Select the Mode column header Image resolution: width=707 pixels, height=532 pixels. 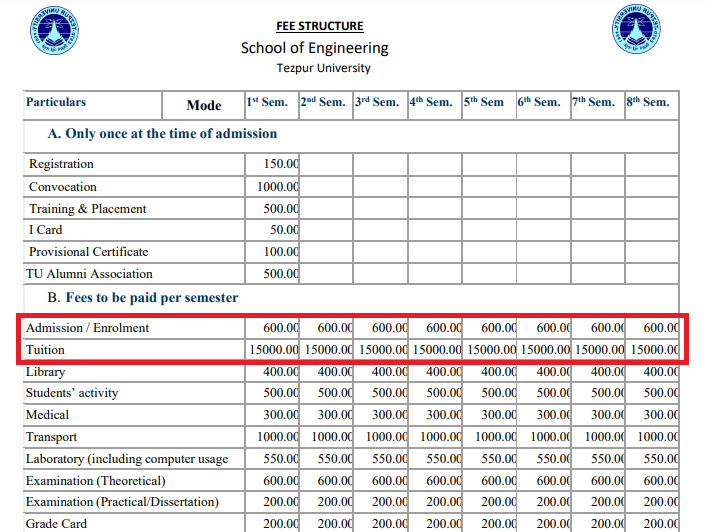point(204,105)
